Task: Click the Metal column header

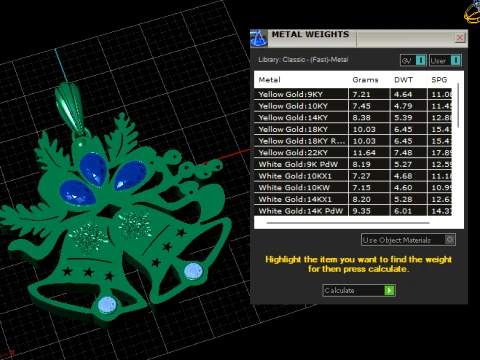Action: pyautogui.click(x=270, y=80)
